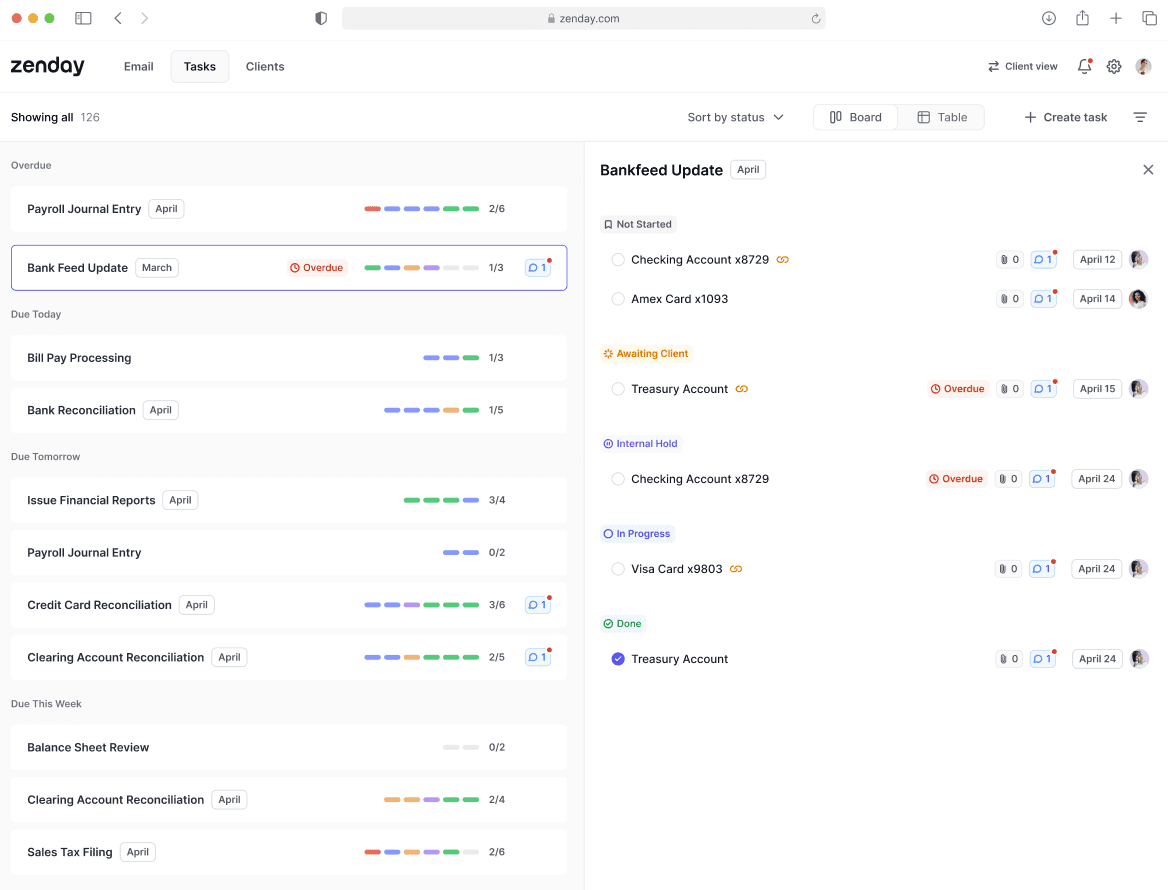Image resolution: width=1168 pixels, height=890 pixels.
Task: Switch to Client view
Action: coord(1022,66)
